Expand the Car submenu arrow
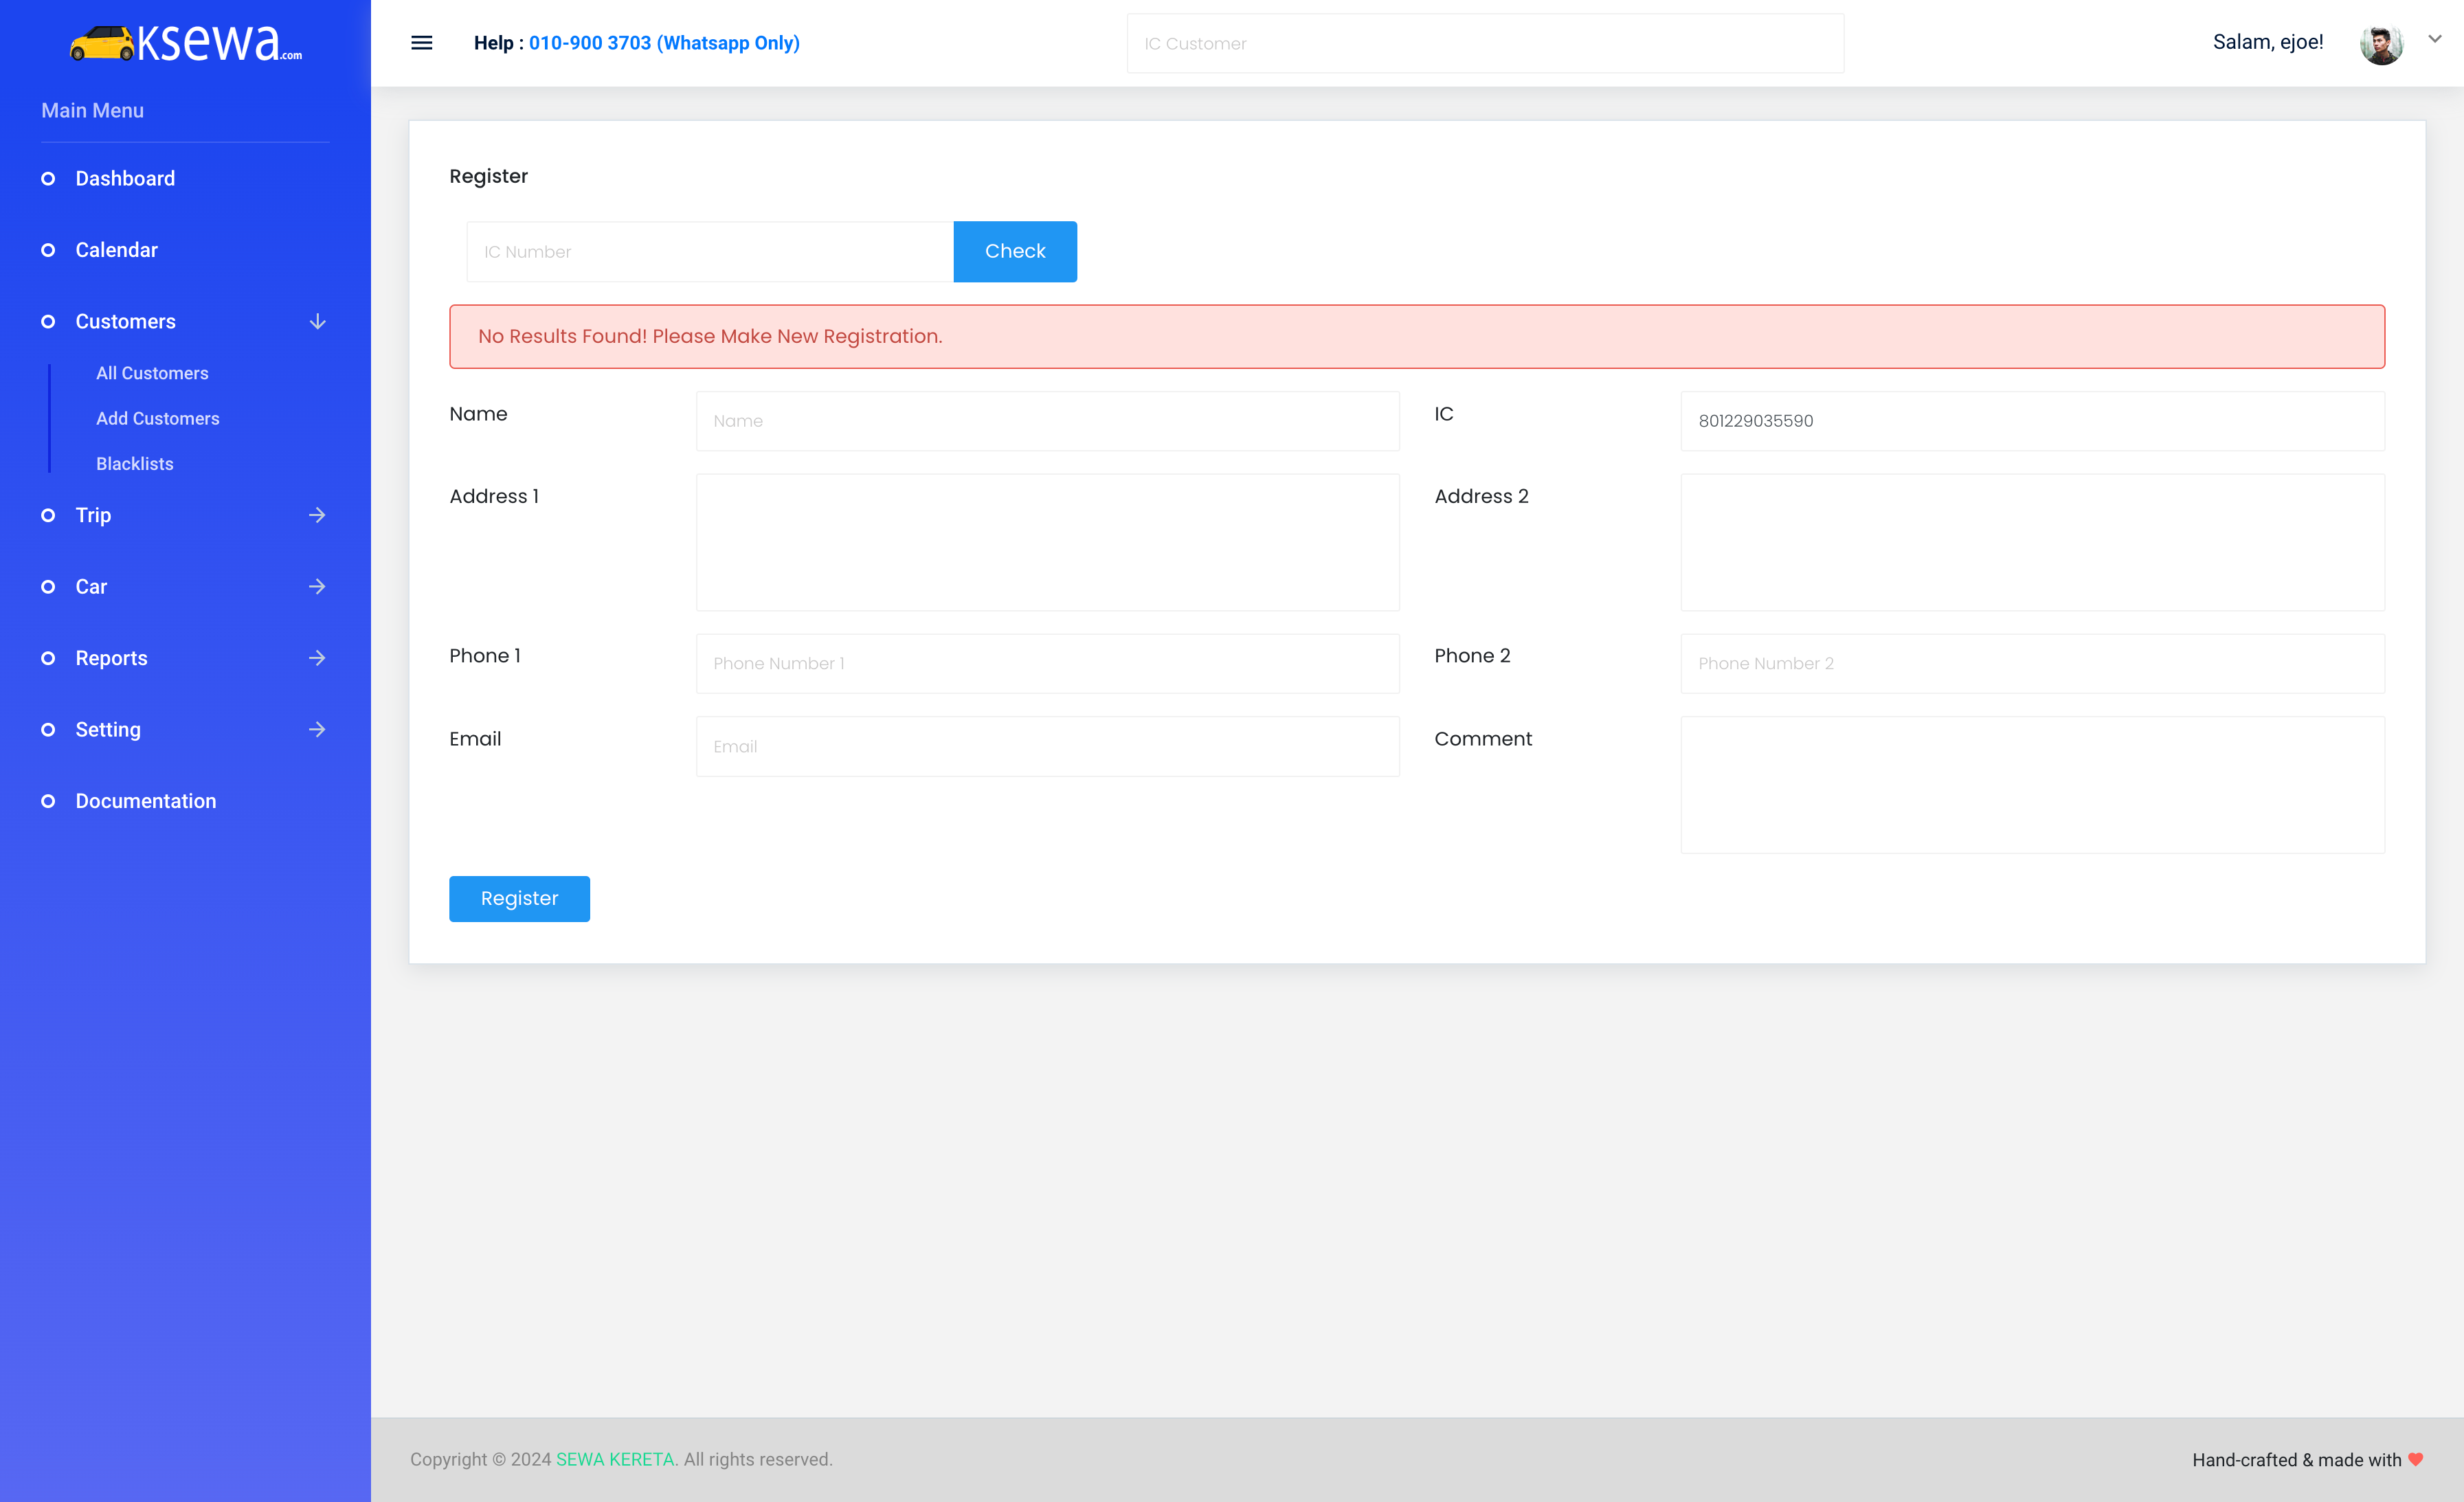This screenshot has height=1502, width=2464. pyautogui.click(x=317, y=587)
